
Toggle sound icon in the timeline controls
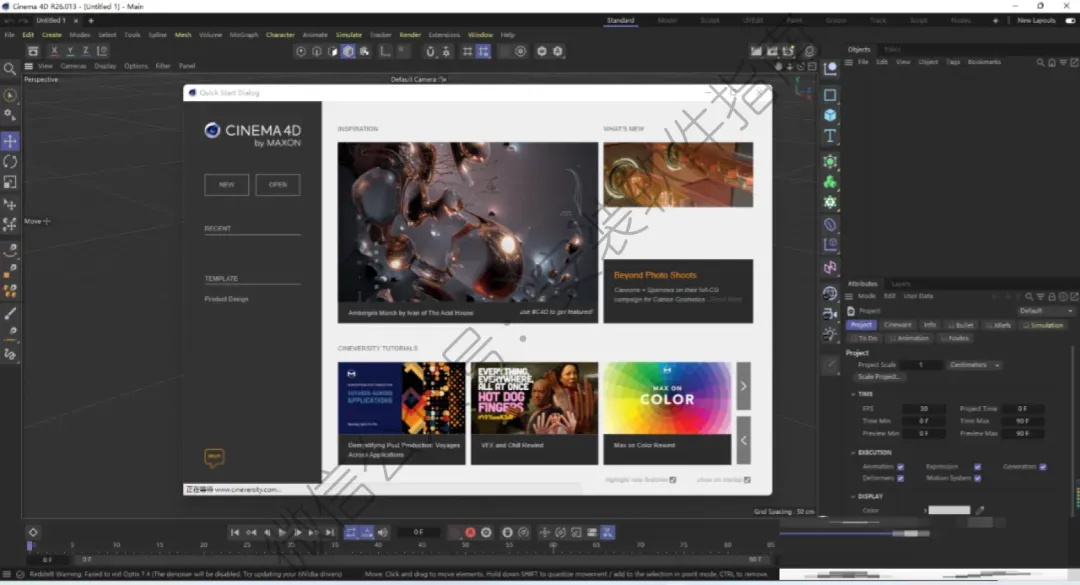[383, 533]
